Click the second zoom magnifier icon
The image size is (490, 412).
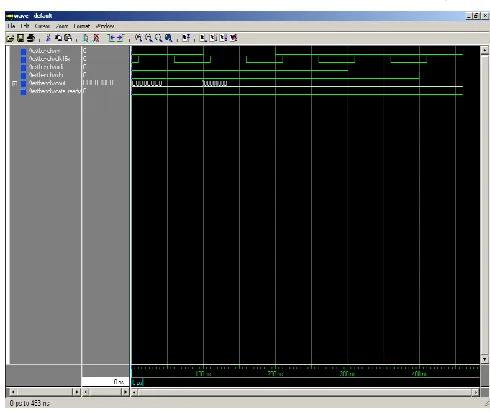pyautogui.click(x=148, y=38)
